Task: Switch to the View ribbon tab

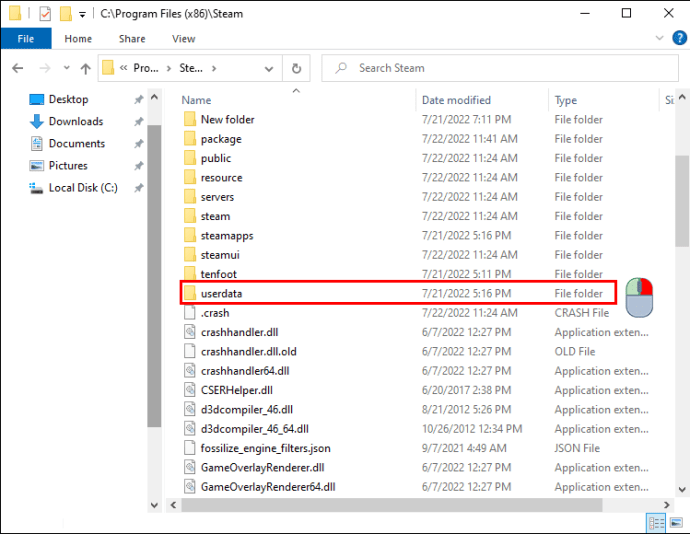Action: 184,39
